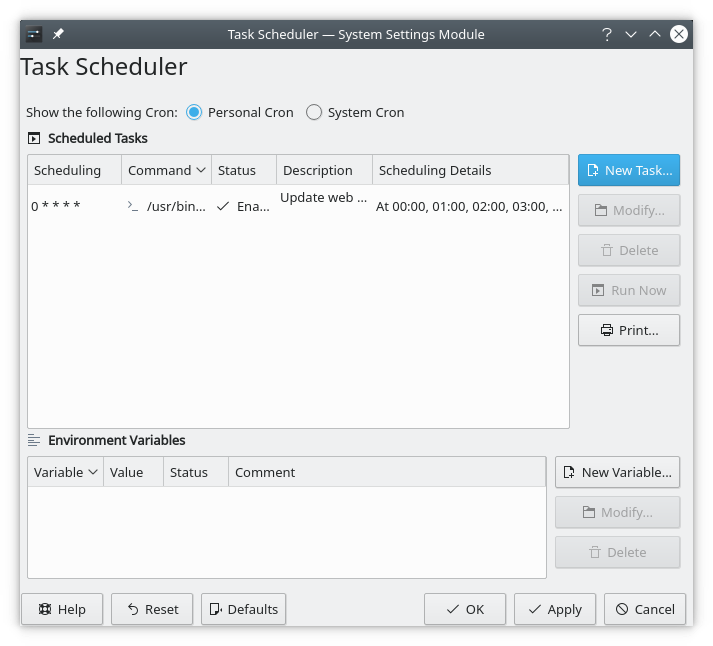Click the Scheduled Tasks section icon
The image size is (713, 646).
coord(34,139)
